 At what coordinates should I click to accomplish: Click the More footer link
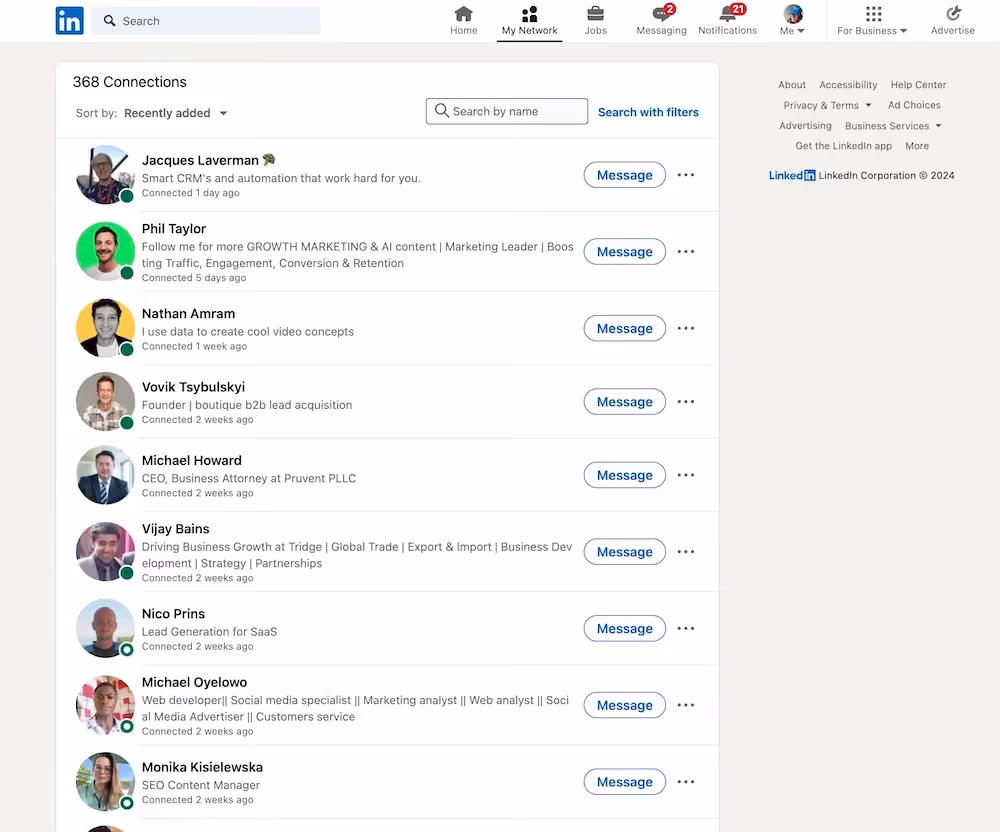coord(916,146)
